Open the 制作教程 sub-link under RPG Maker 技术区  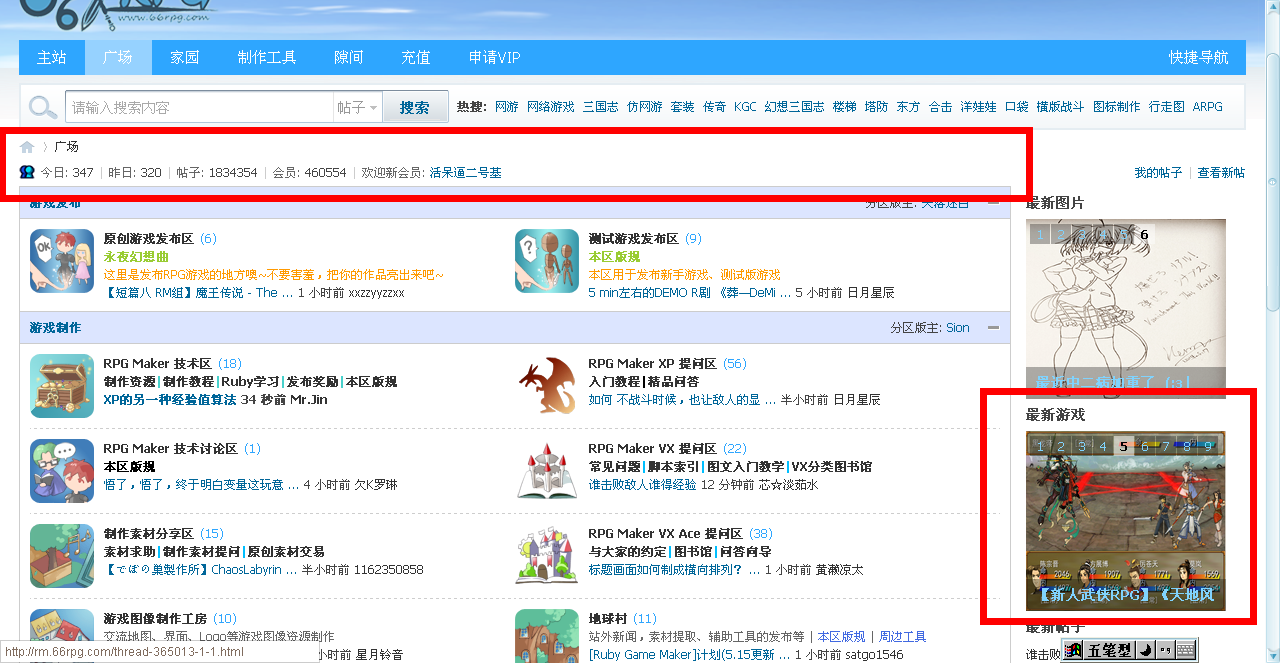[x=190, y=382]
